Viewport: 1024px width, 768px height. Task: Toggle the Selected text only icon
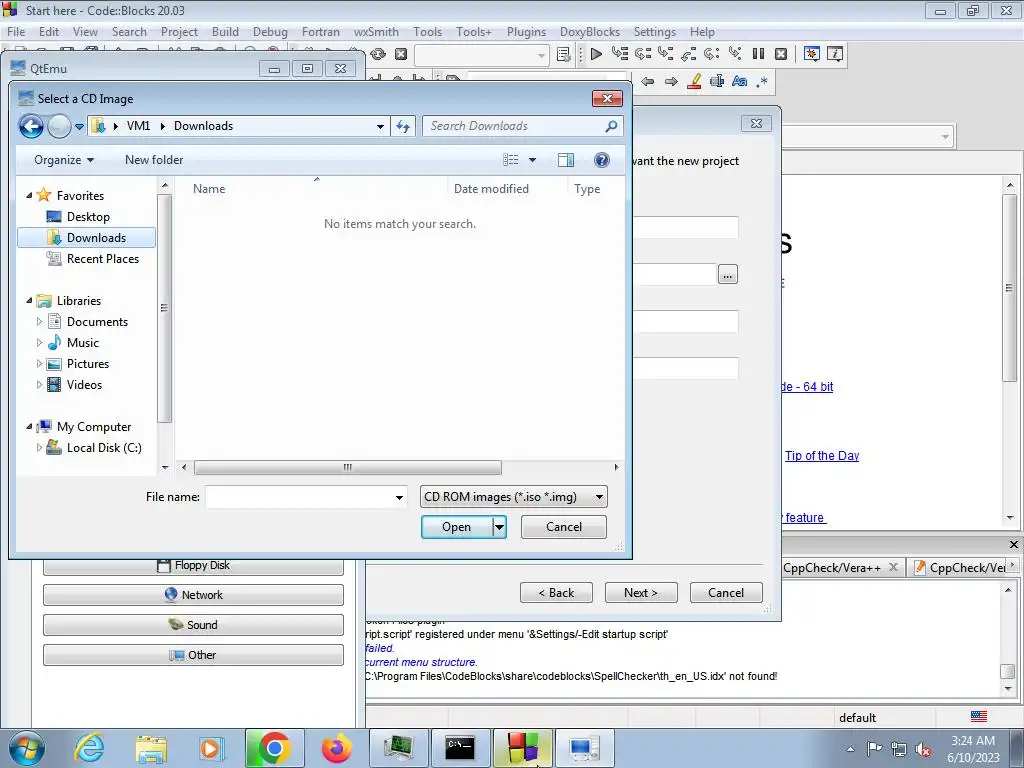717,82
